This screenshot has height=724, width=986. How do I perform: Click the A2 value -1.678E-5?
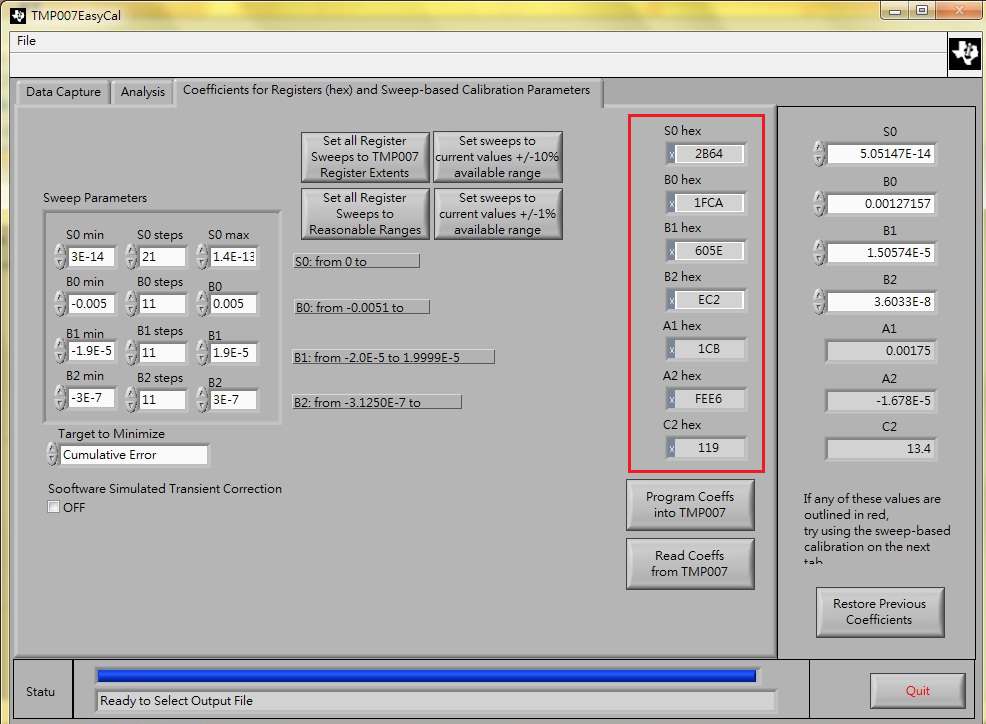(881, 401)
